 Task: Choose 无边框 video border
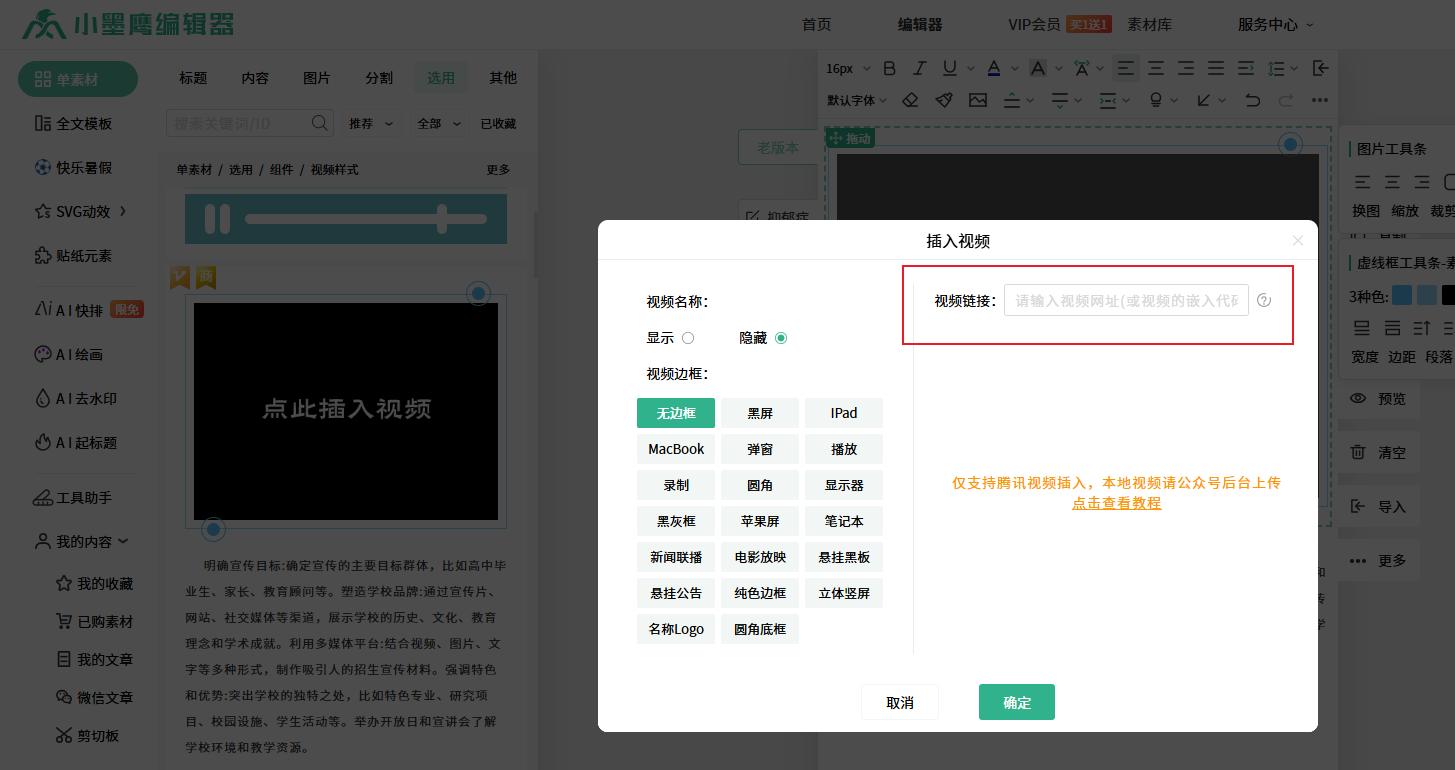point(676,413)
